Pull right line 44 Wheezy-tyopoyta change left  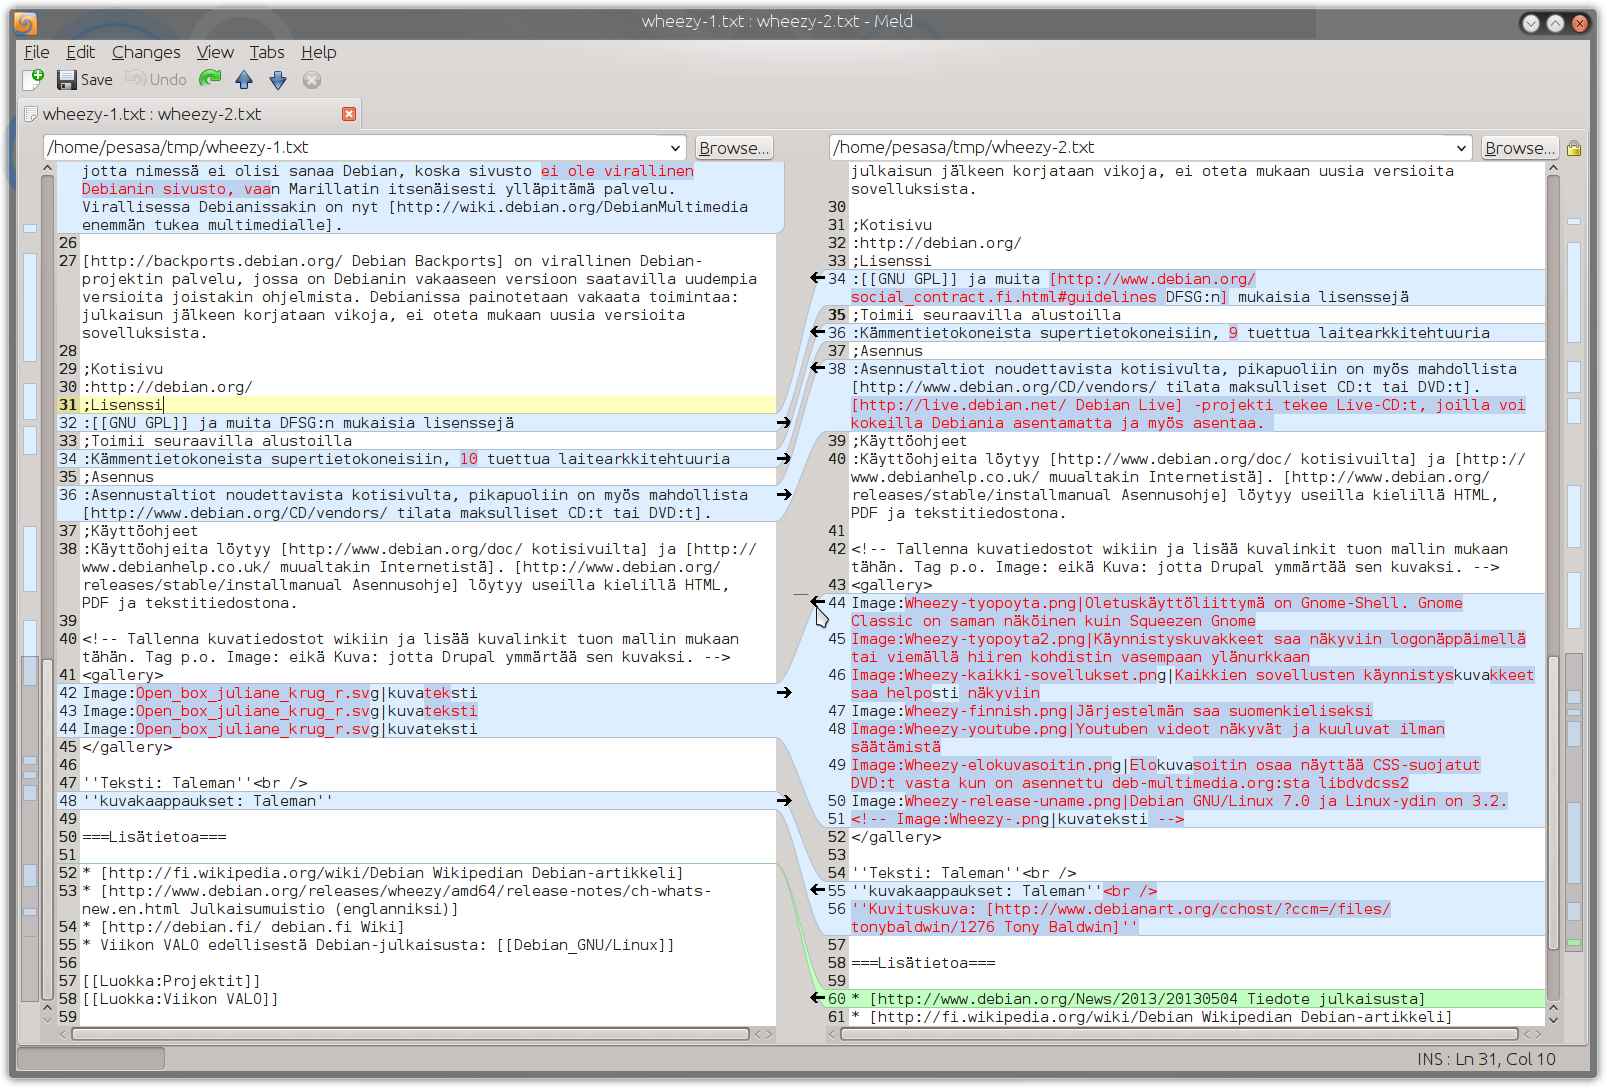tap(817, 603)
